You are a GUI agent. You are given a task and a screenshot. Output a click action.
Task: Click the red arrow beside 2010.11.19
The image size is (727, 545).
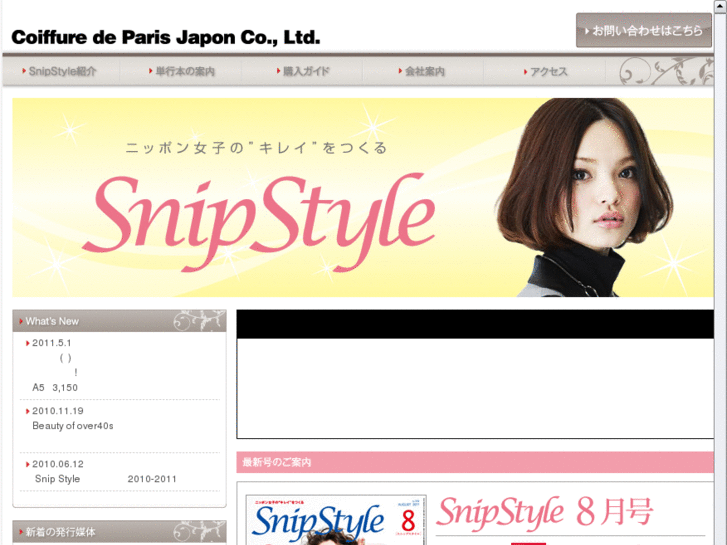[x=27, y=411]
